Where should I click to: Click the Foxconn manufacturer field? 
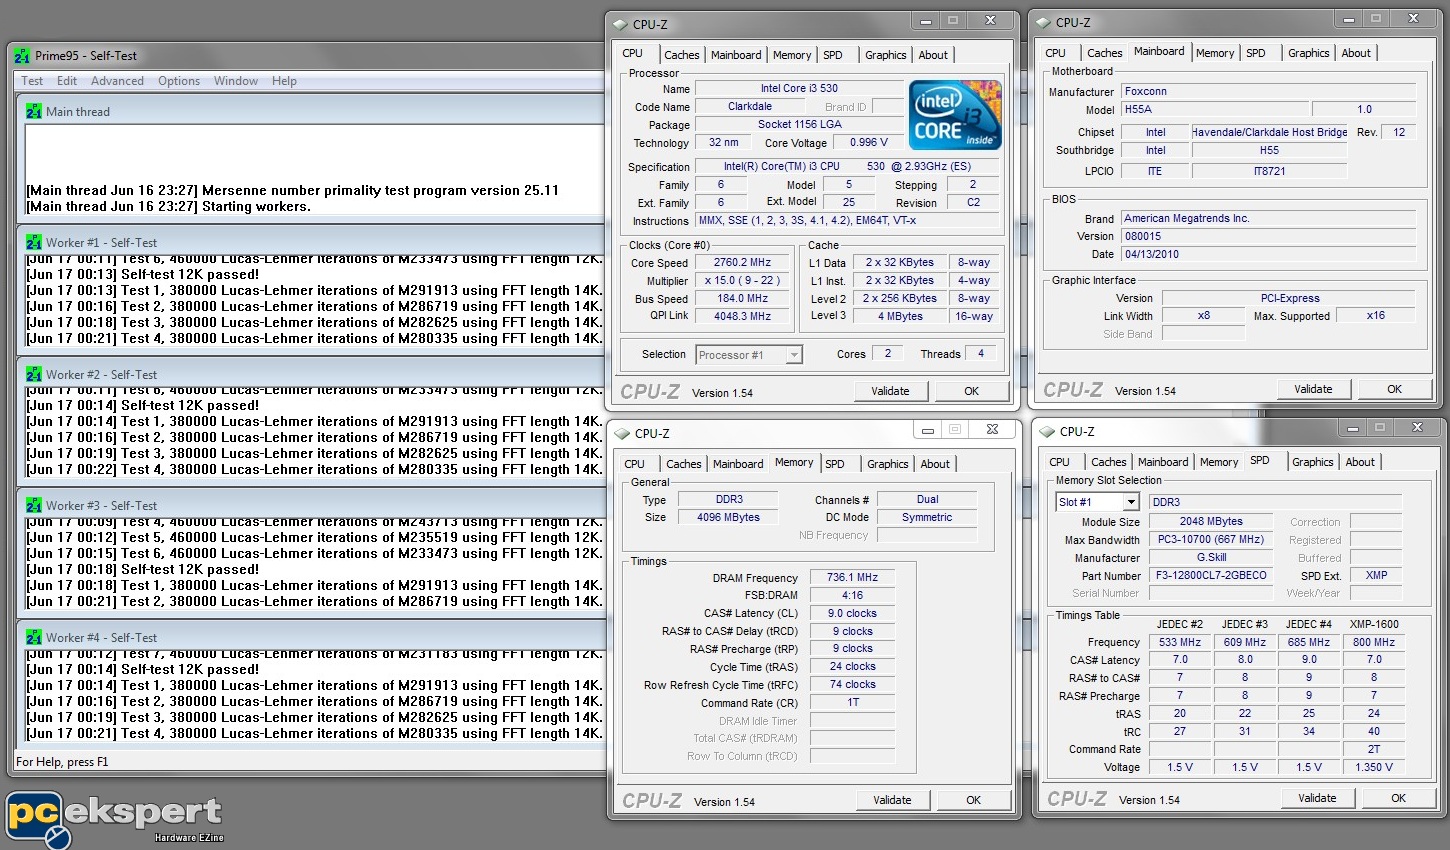pyautogui.click(x=1268, y=91)
